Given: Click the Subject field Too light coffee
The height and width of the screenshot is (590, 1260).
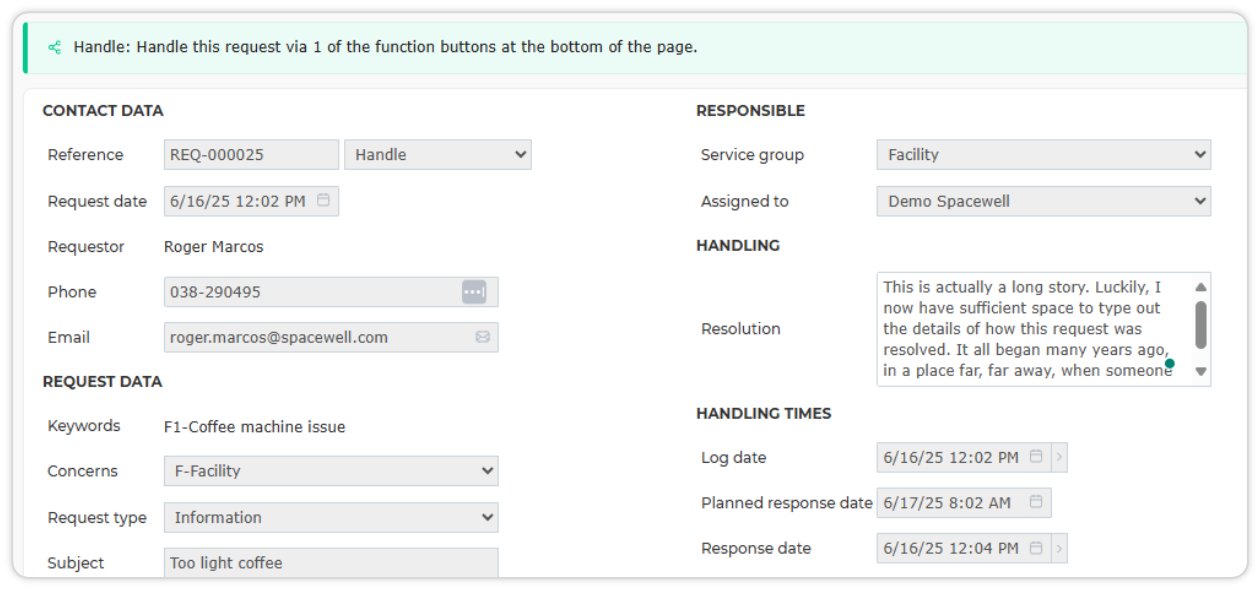Looking at the screenshot, I should (x=331, y=563).
